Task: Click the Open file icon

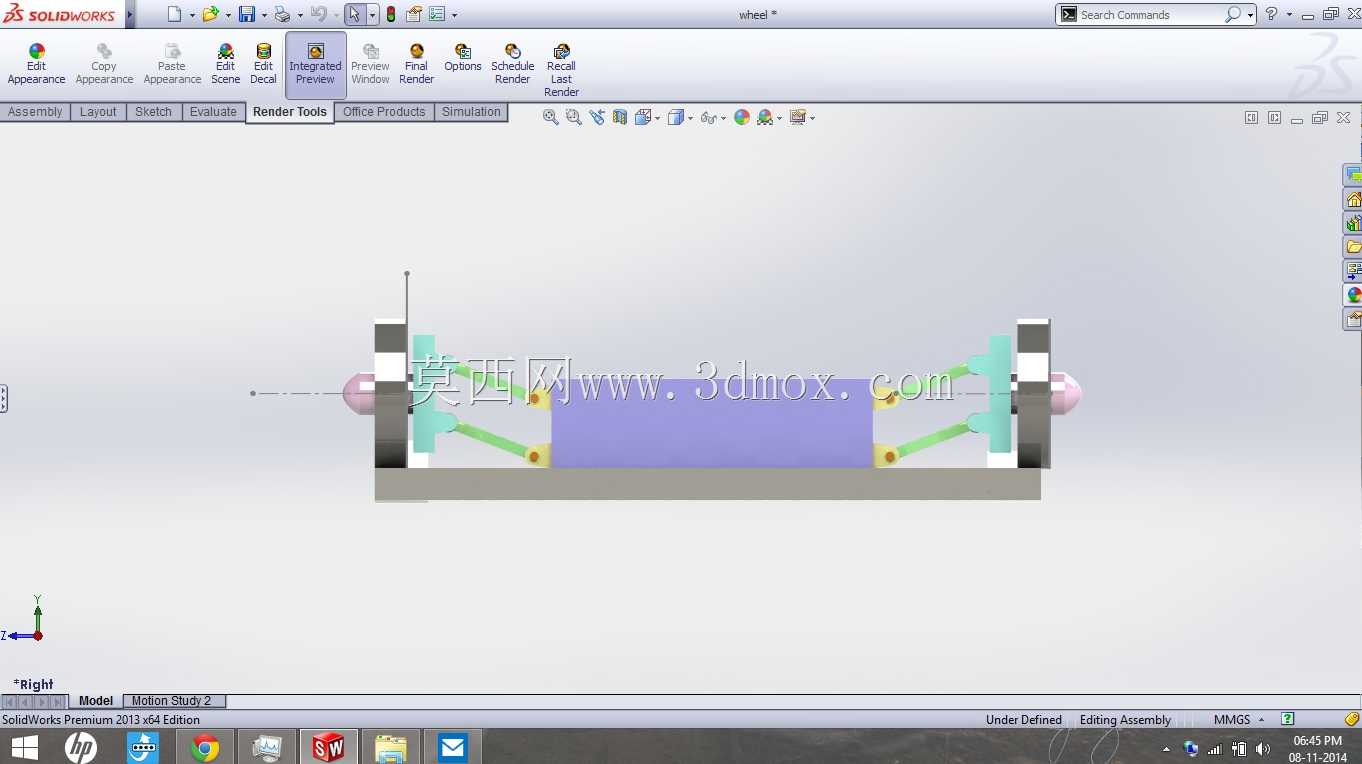Action: 210,14
